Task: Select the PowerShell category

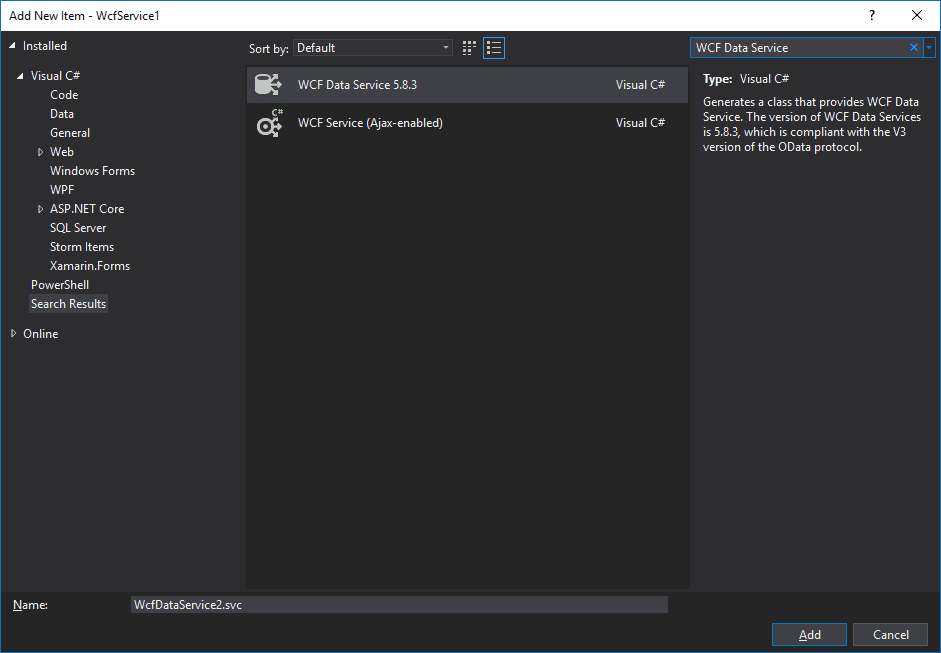Action: tap(60, 285)
